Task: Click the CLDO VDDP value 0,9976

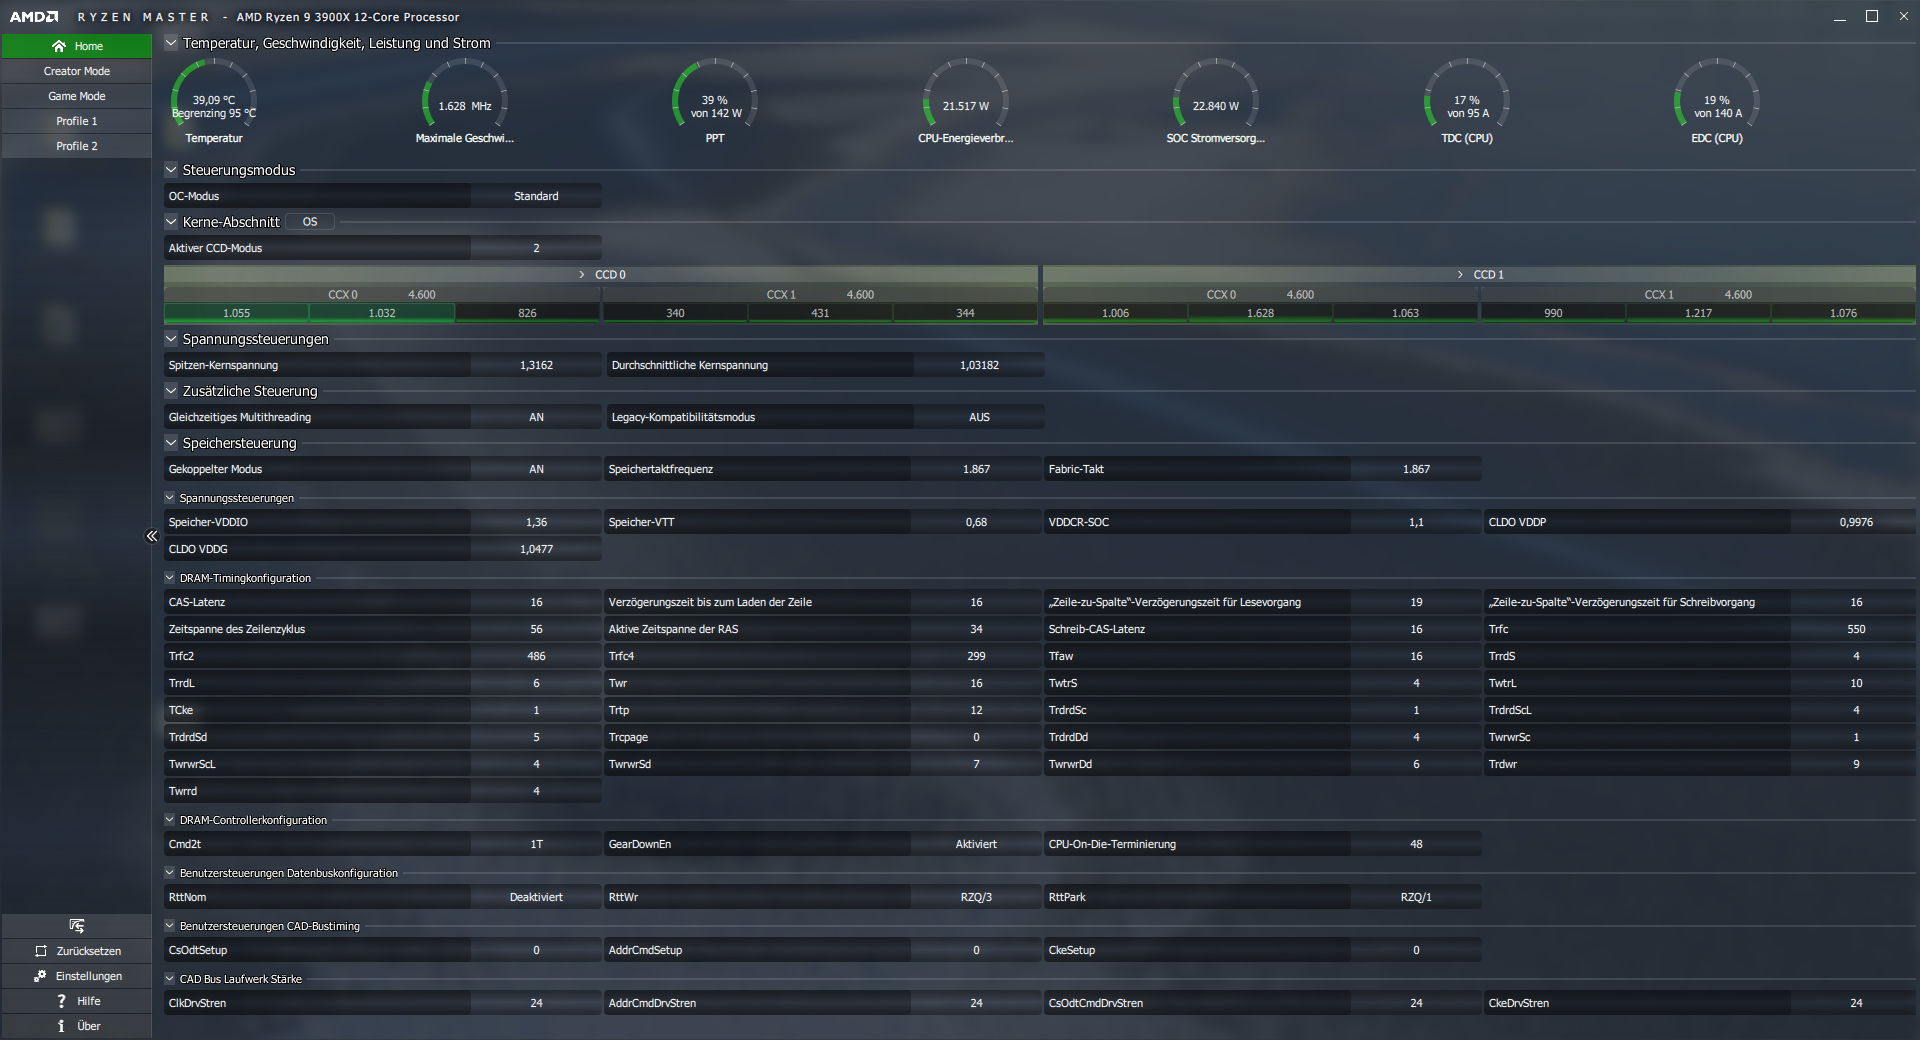Action: [1856, 522]
